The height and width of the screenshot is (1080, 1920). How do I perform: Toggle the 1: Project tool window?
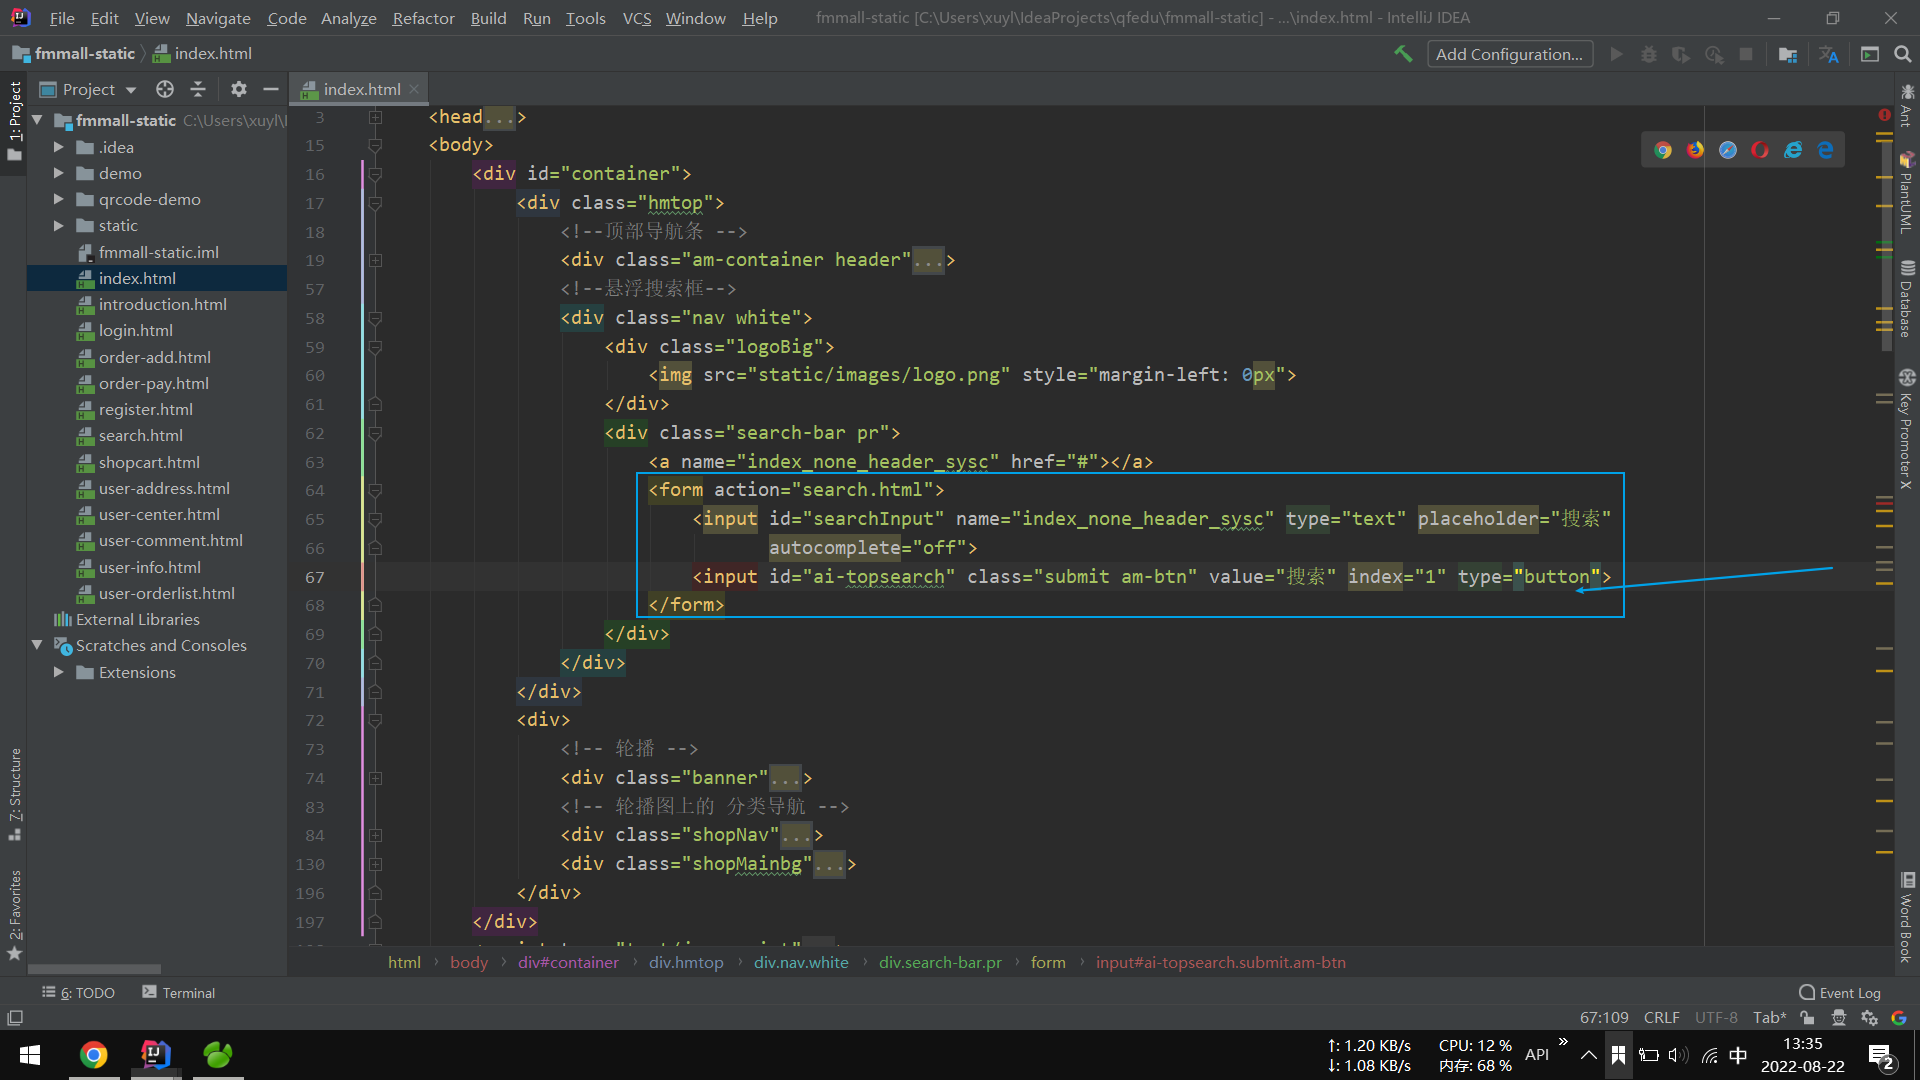click(x=14, y=120)
